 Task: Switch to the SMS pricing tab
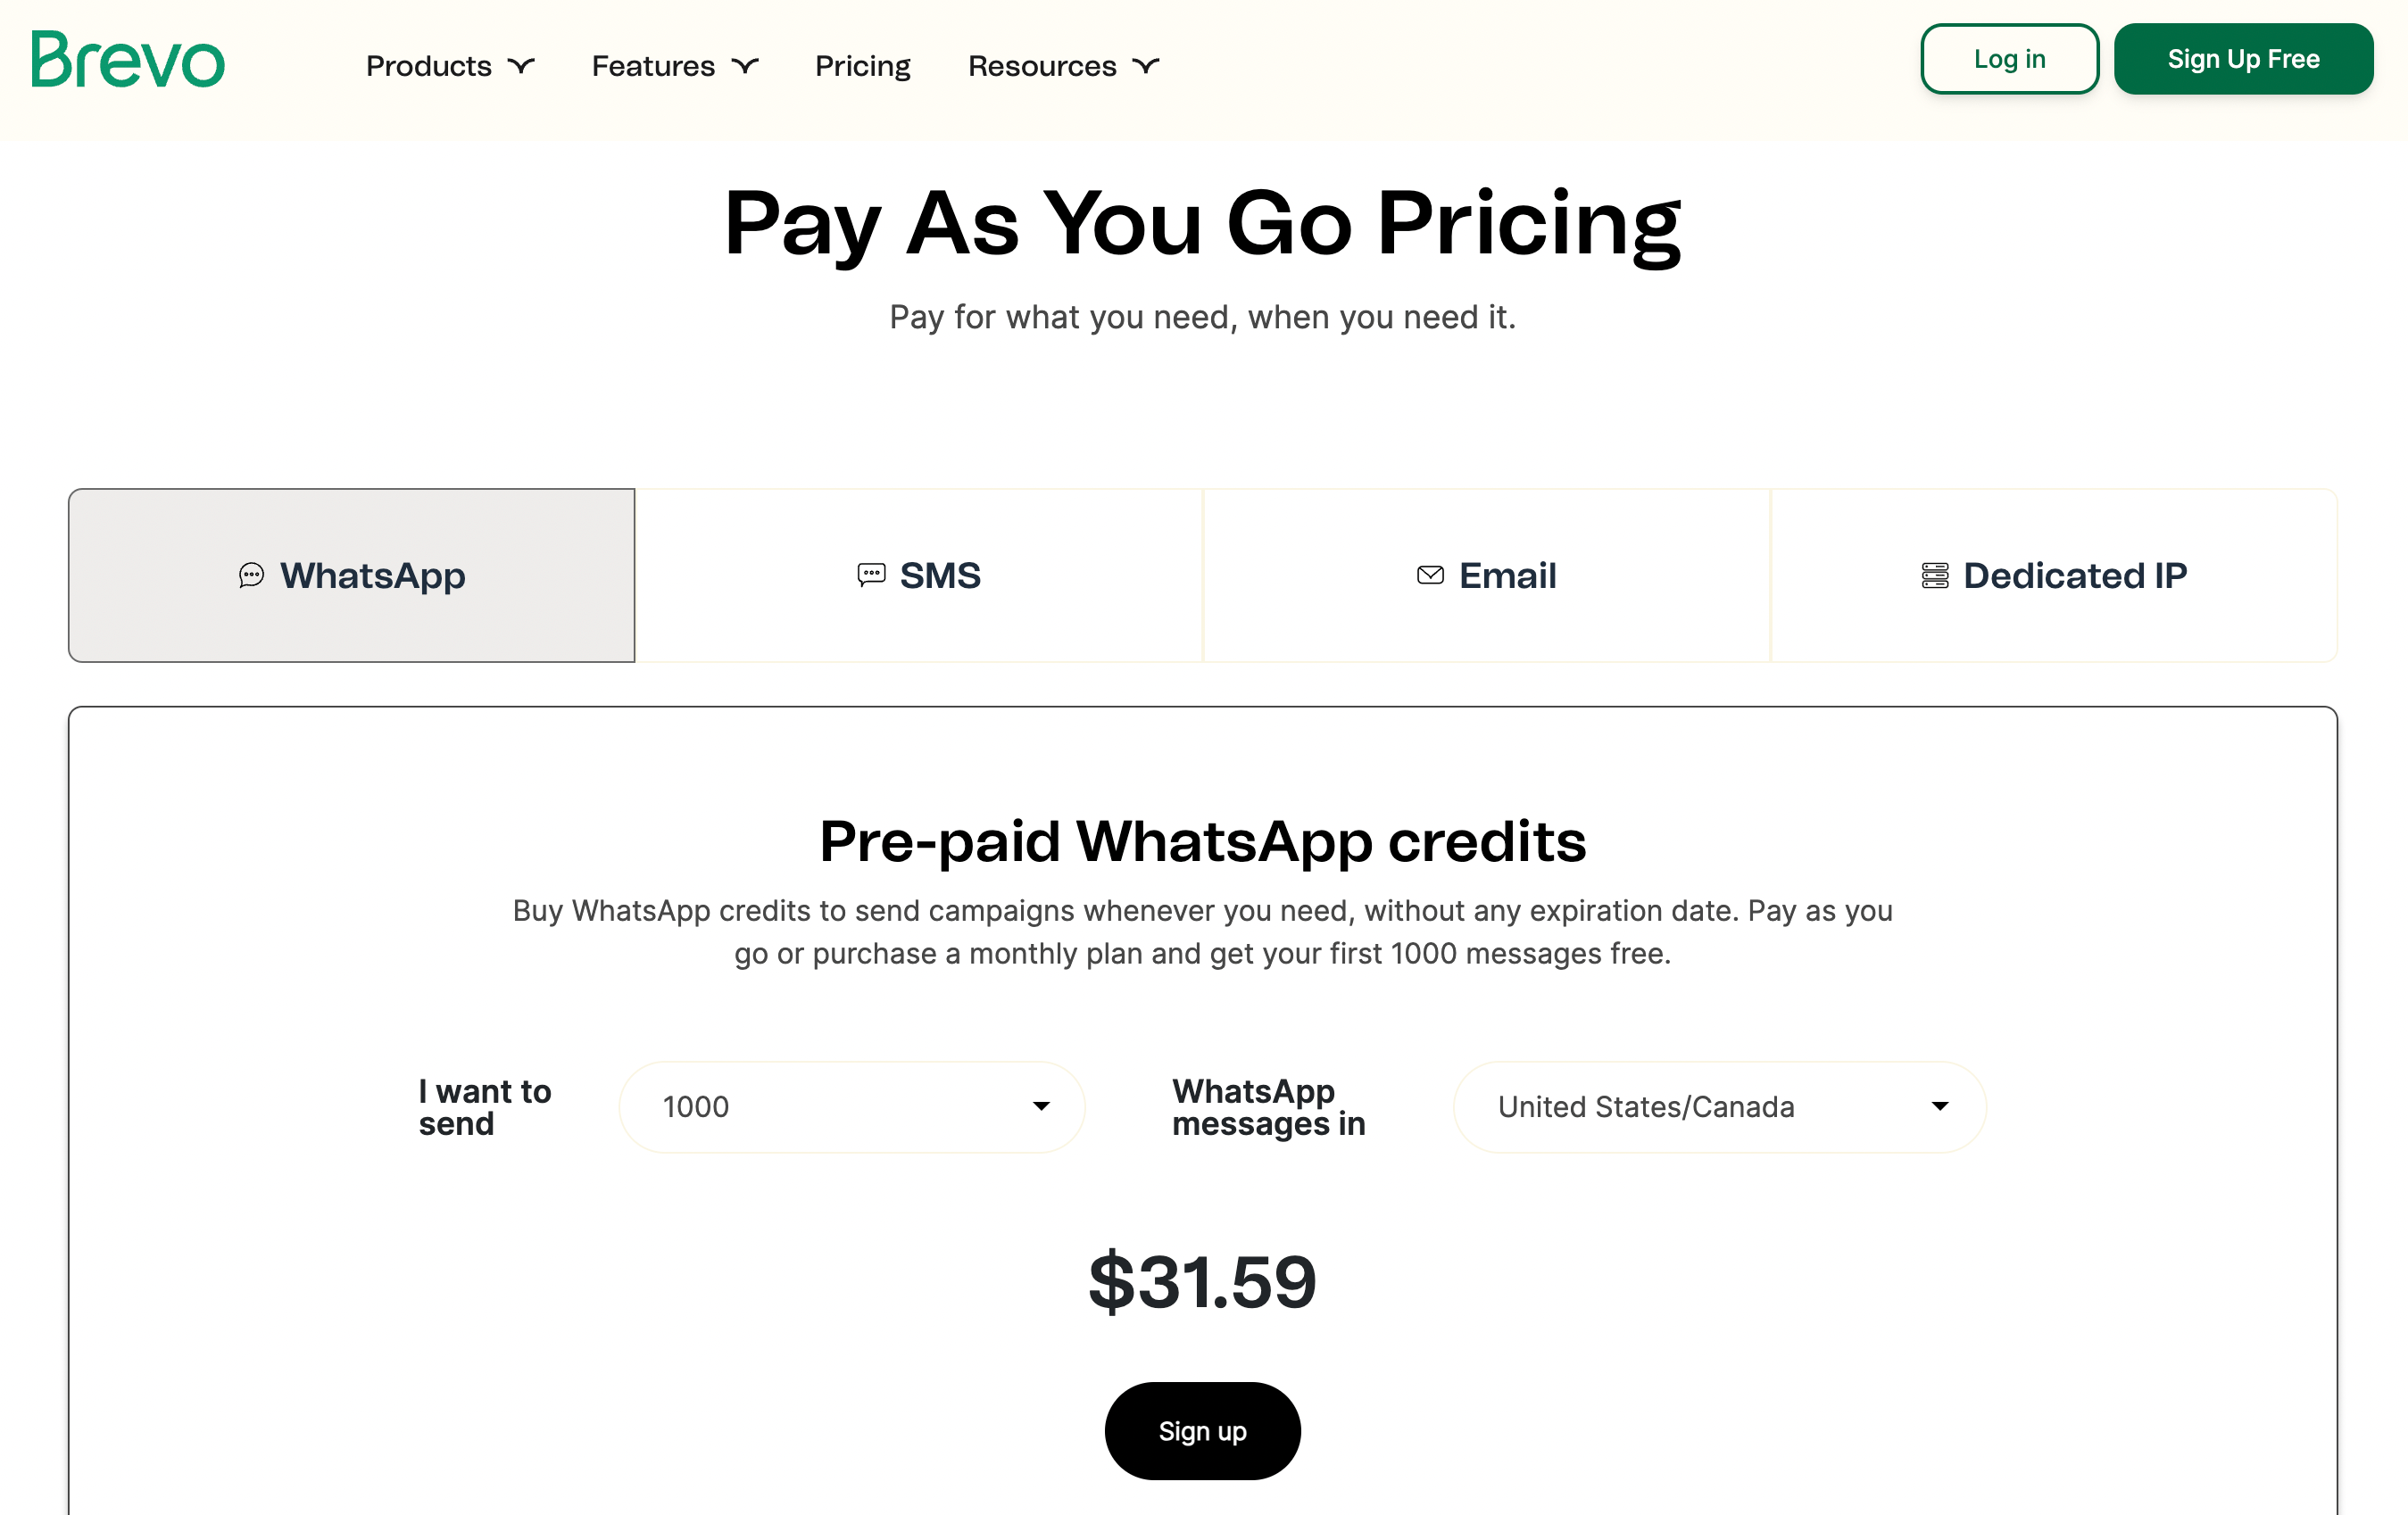pos(918,575)
